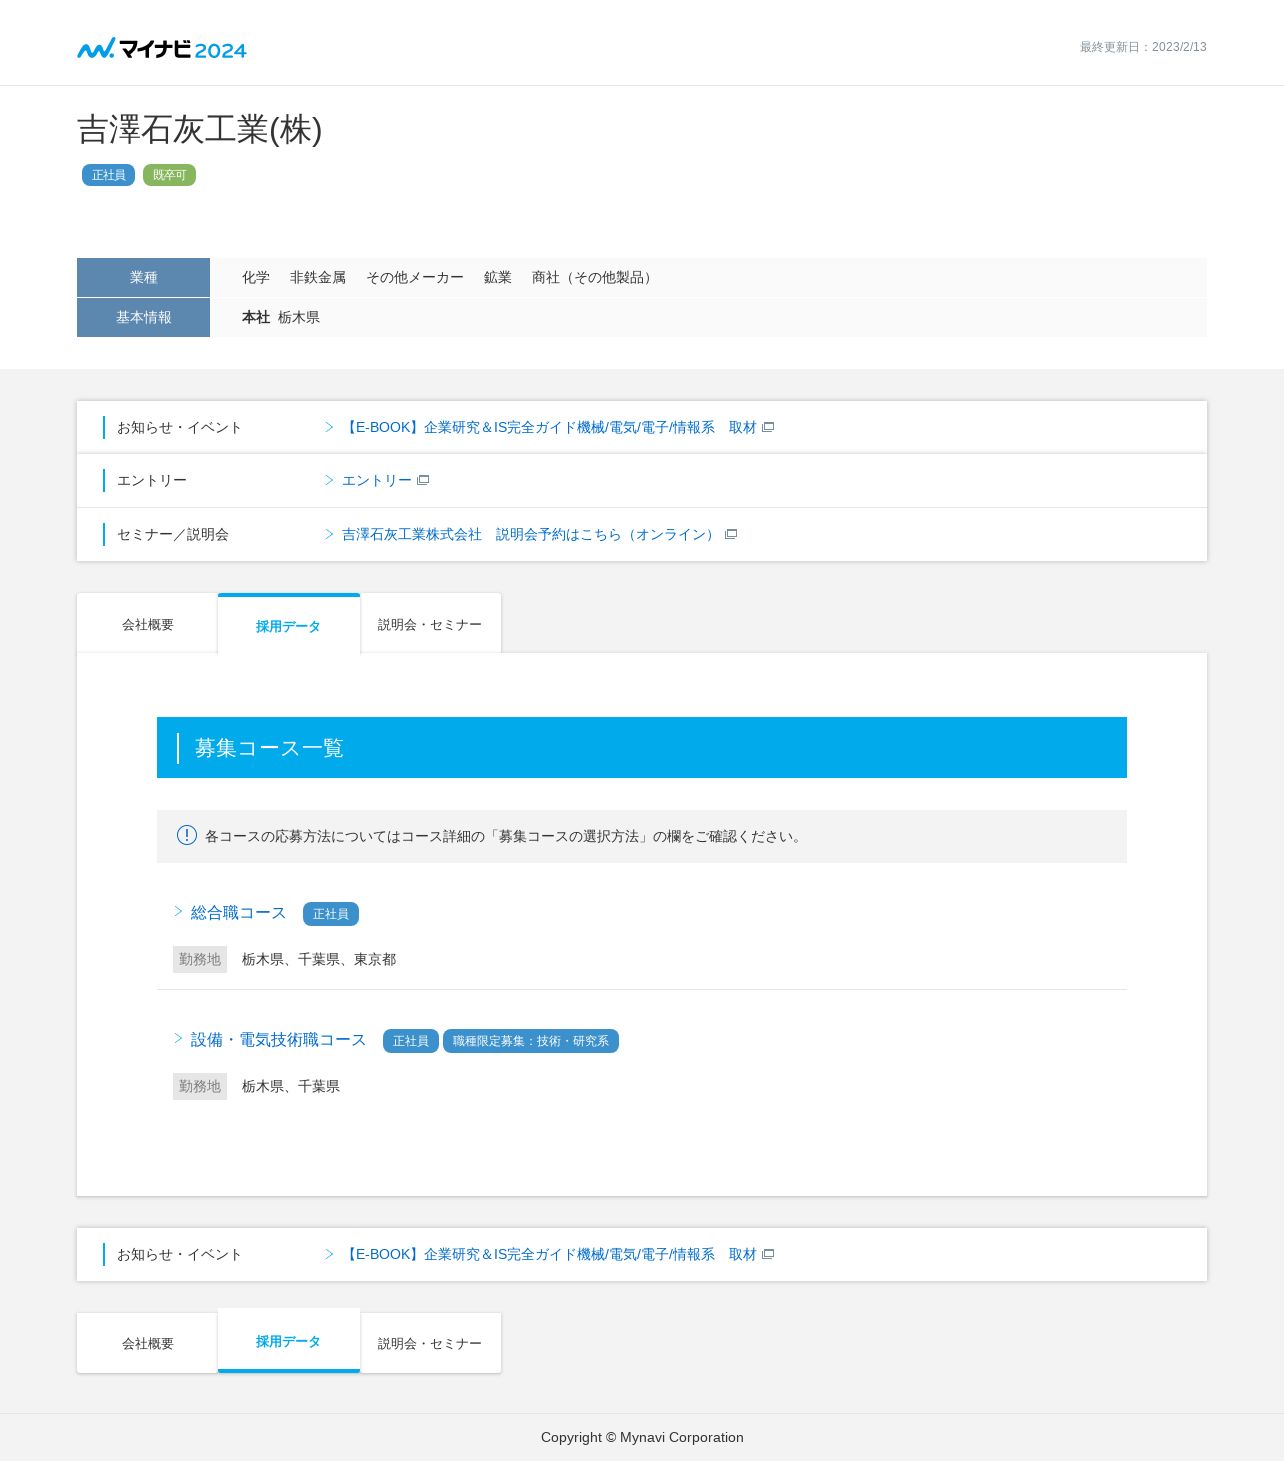Click 商社（その他製品） industry text
This screenshot has width=1284, height=1461.
click(595, 277)
